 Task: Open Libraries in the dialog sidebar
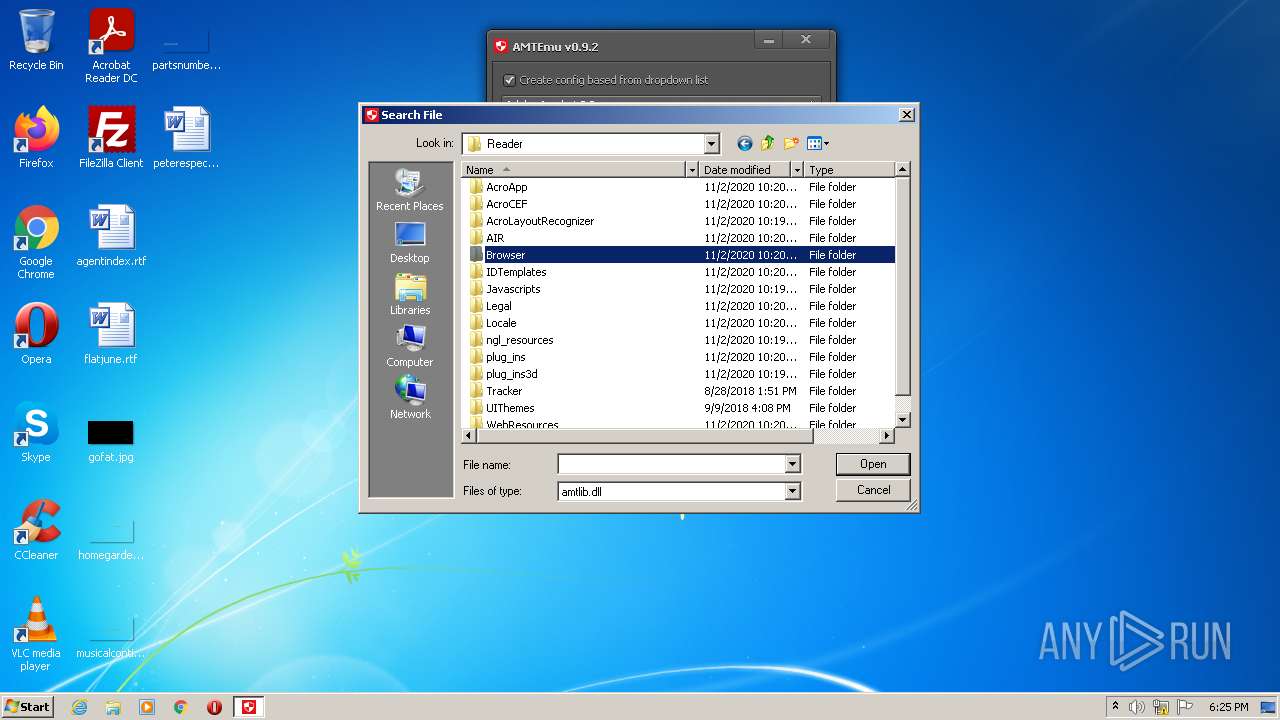[x=410, y=295]
